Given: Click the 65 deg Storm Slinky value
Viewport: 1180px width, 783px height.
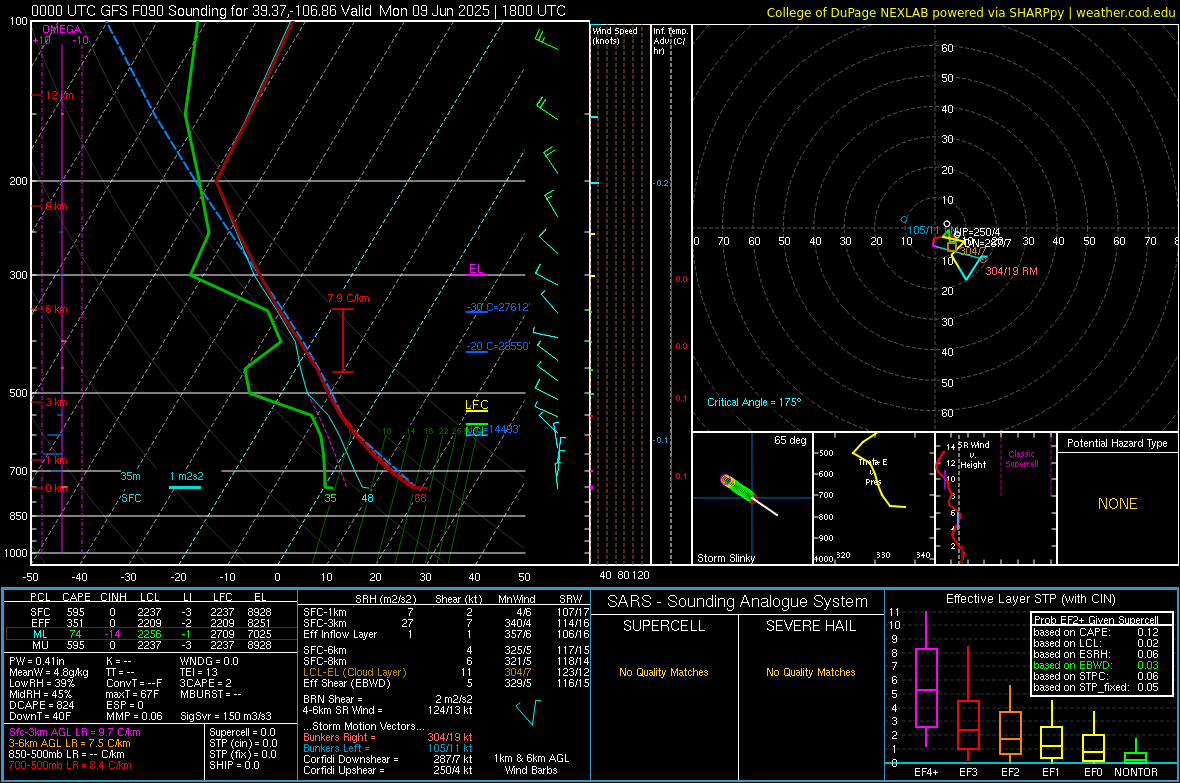Looking at the screenshot, I should click(790, 440).
